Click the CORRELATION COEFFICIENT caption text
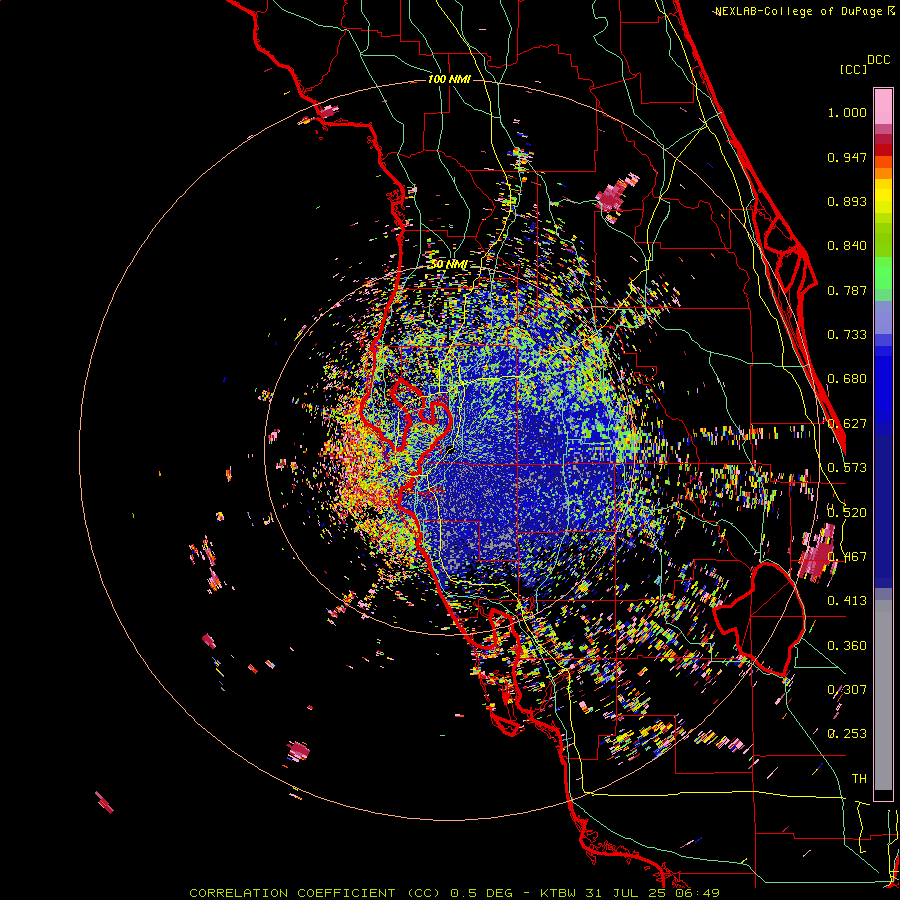 click(x=292, y=893)
